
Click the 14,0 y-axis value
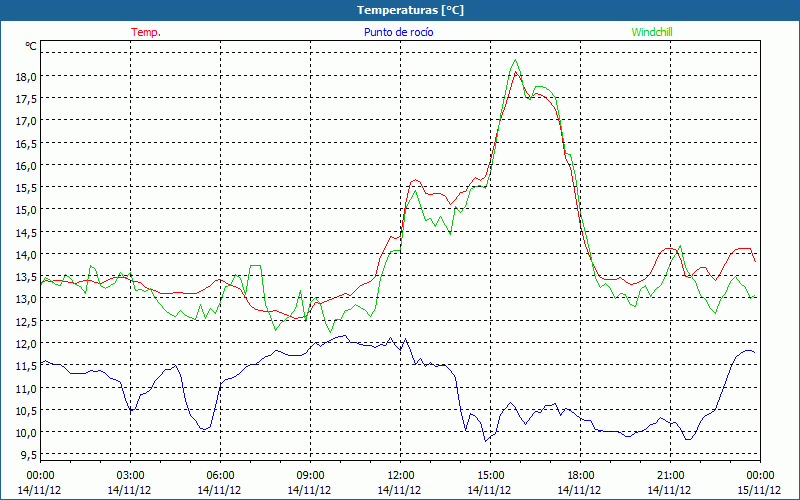pos(28,254)
